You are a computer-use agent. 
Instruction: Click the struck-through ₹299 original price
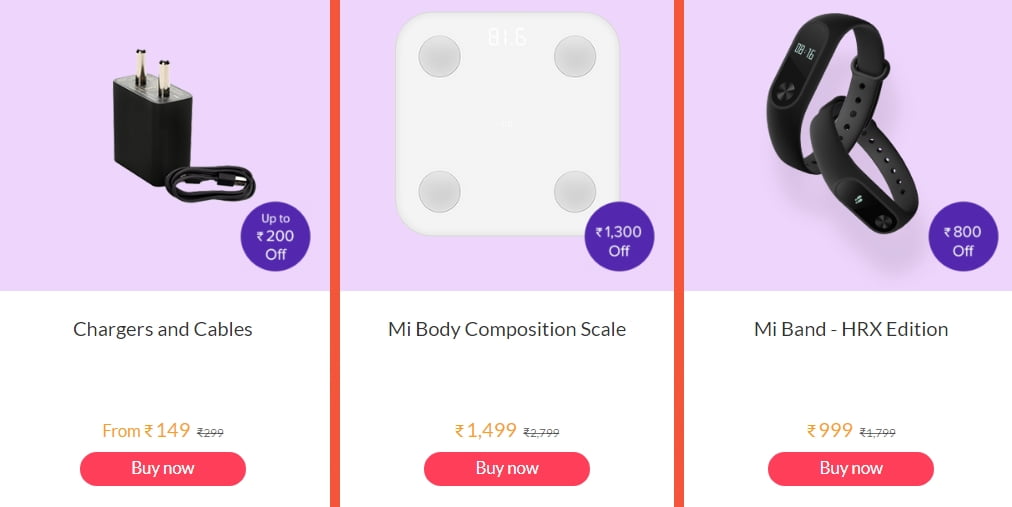tap(210, 433)
